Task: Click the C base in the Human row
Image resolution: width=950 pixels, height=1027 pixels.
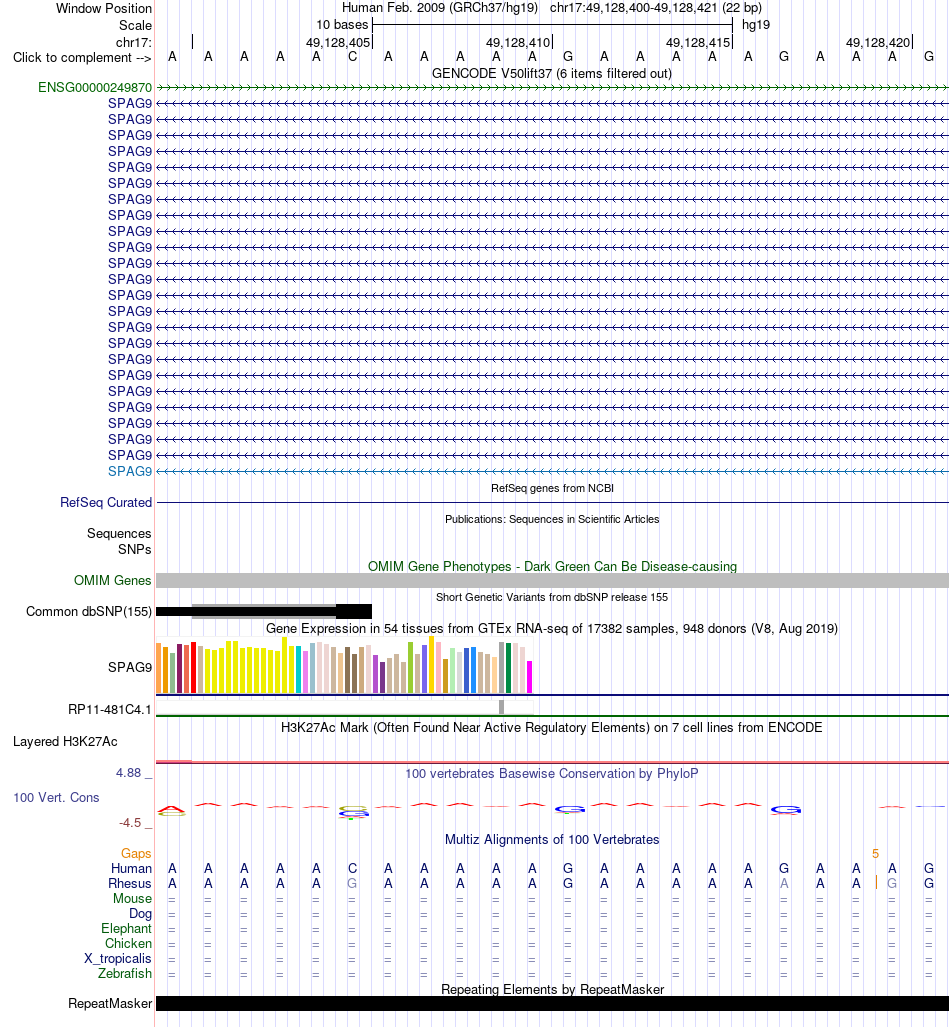Action: (x=352, y=868)
